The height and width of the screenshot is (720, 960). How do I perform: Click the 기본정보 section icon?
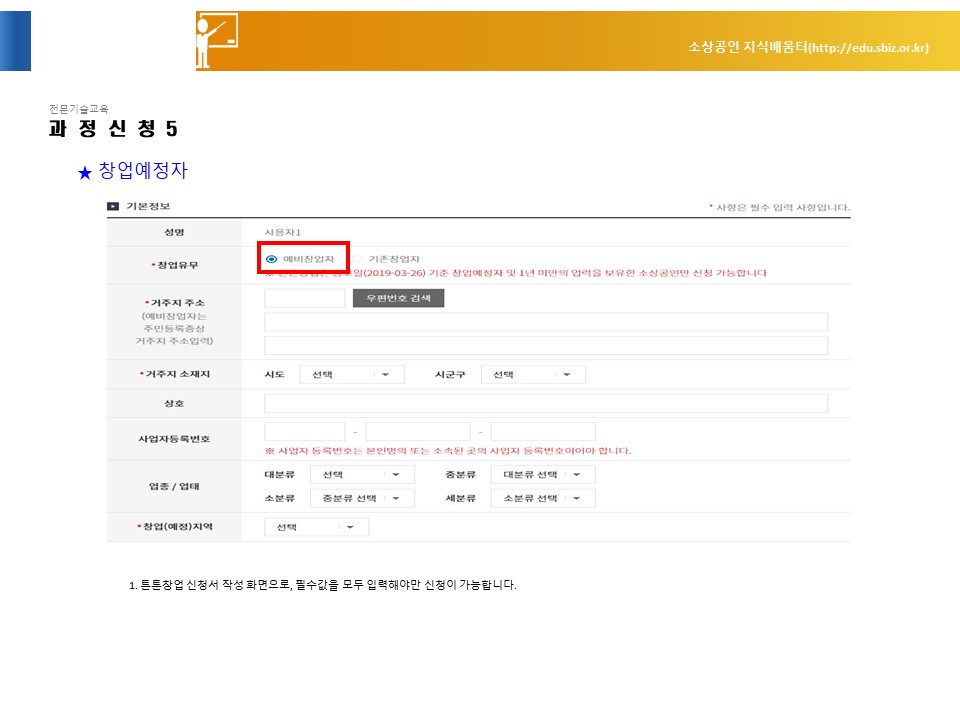coord(113,206)
